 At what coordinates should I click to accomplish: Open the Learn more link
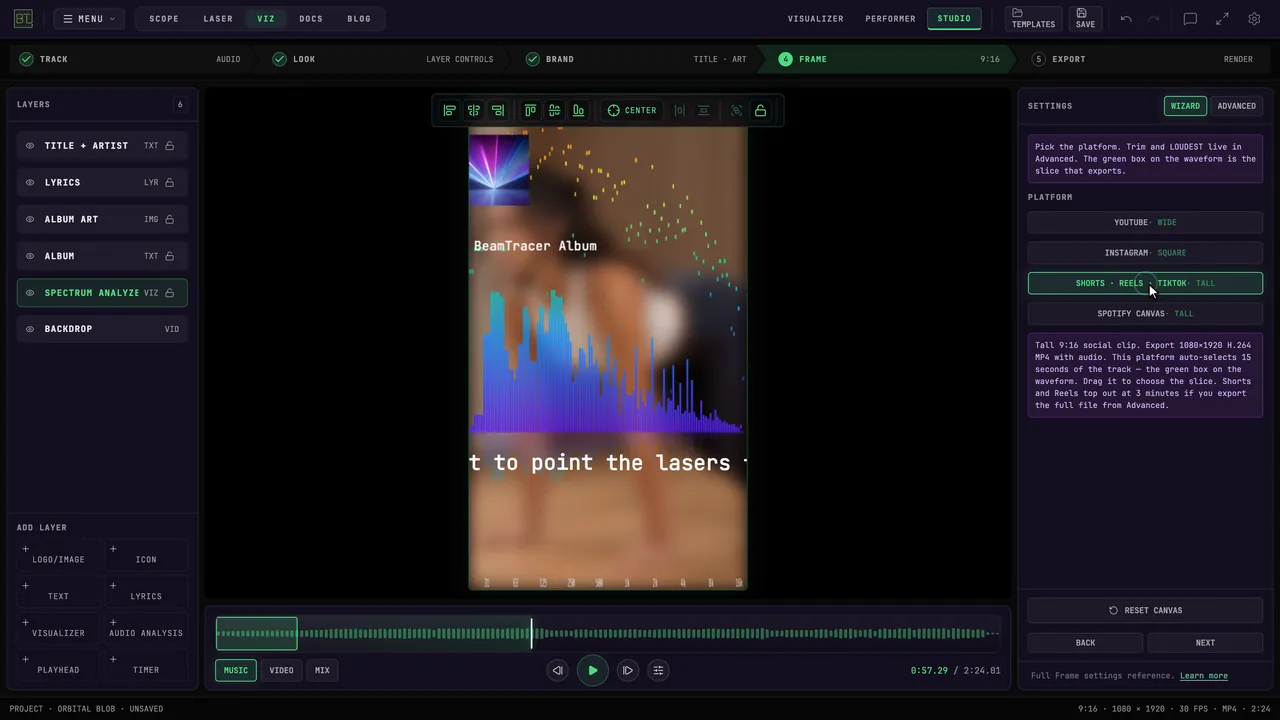coord(1203,676)
